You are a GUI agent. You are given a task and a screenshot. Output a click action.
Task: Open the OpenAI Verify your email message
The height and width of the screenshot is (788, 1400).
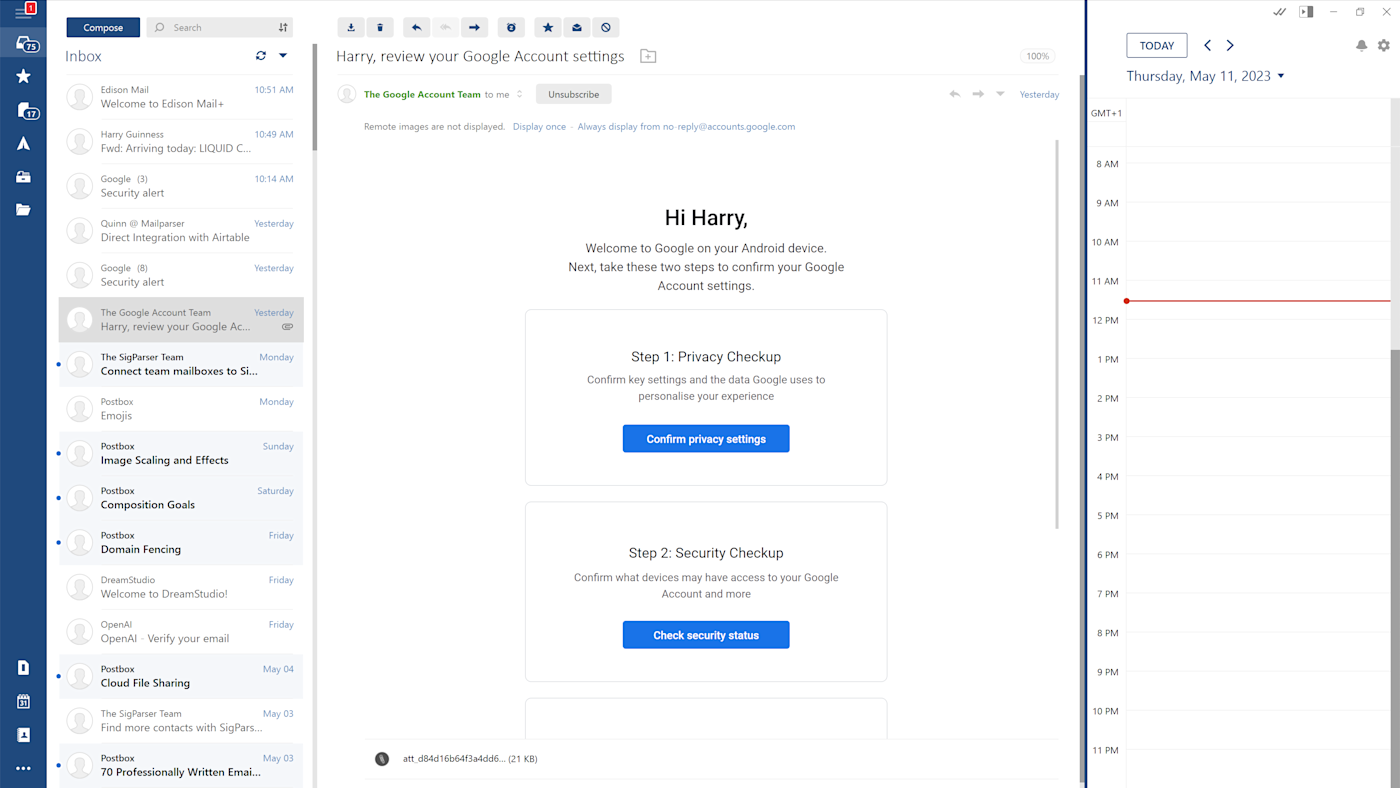point(181,631)
